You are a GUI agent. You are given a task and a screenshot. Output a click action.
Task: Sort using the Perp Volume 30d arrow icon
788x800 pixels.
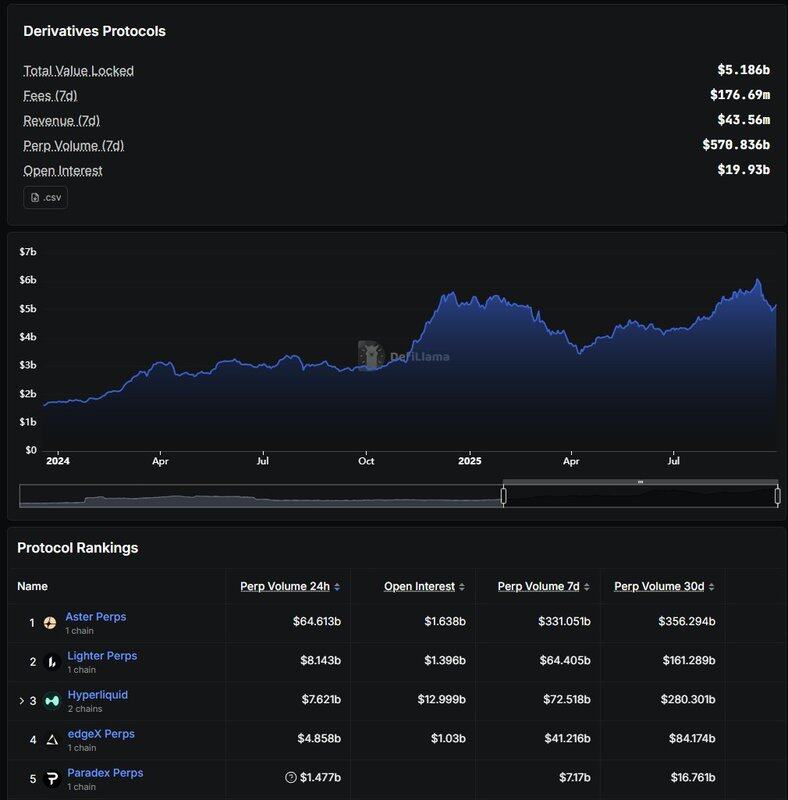point(711,587)
